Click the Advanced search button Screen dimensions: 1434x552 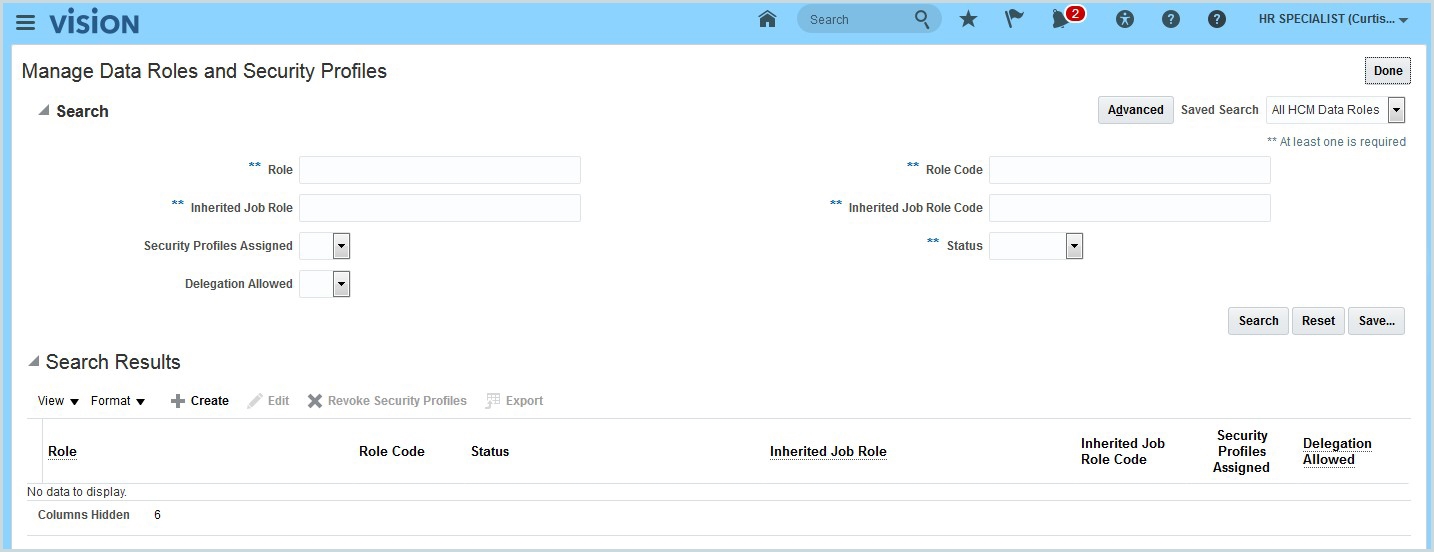click(x=1135, y=110)
